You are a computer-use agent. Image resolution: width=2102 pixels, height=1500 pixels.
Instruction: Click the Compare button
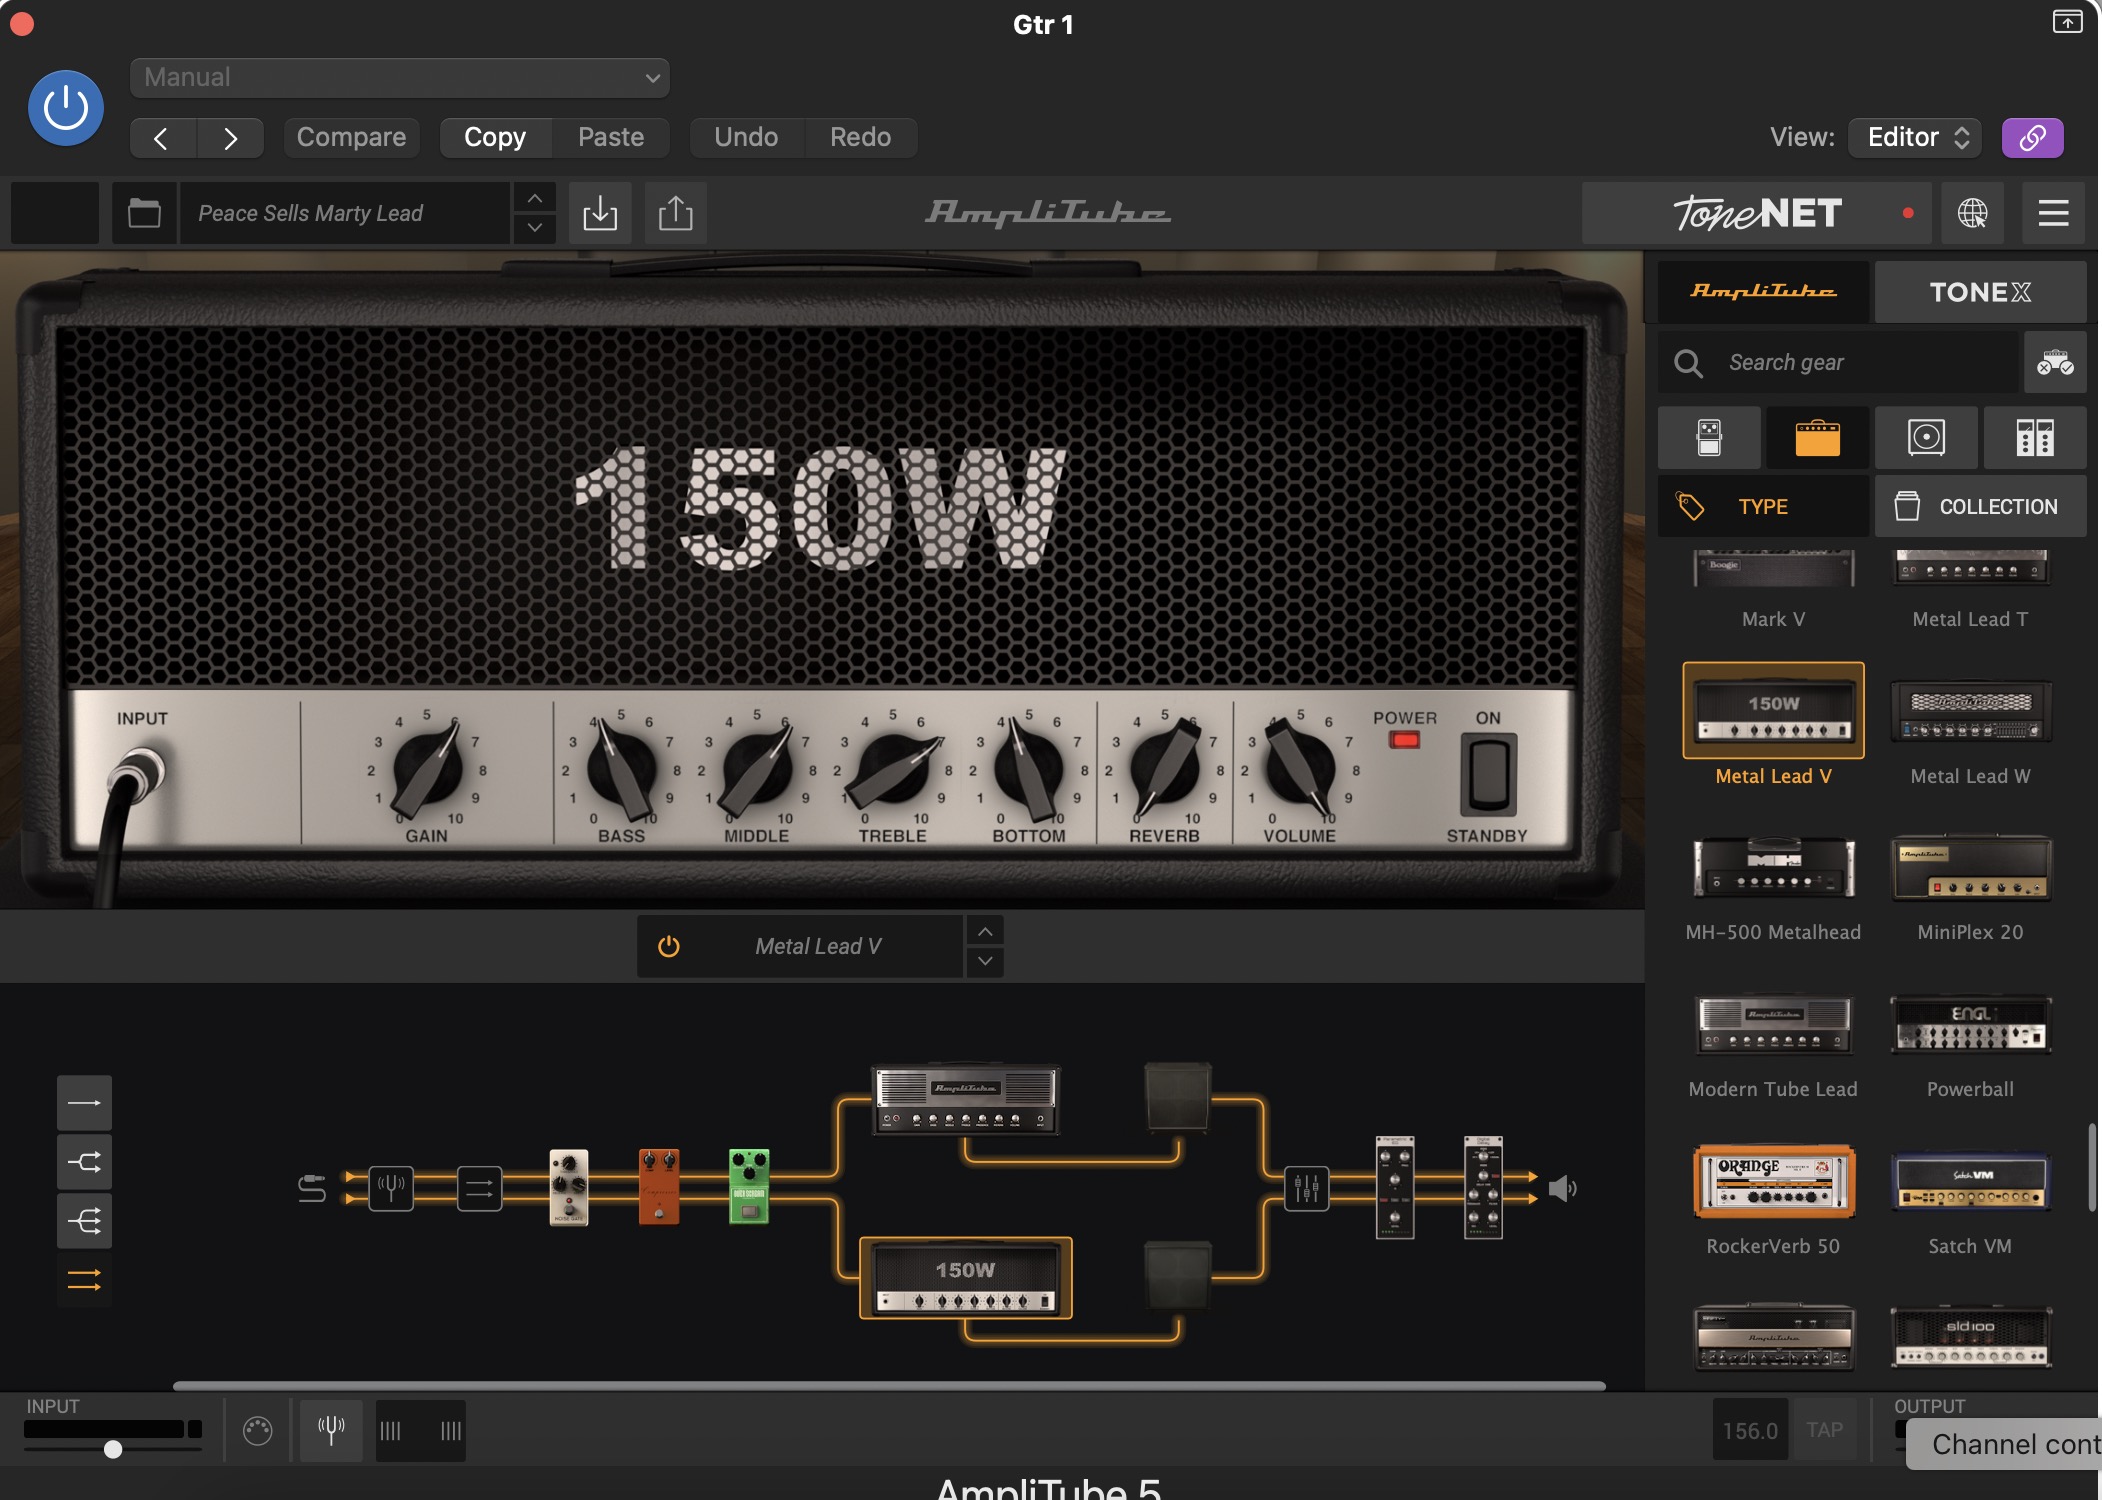(351, 137)
